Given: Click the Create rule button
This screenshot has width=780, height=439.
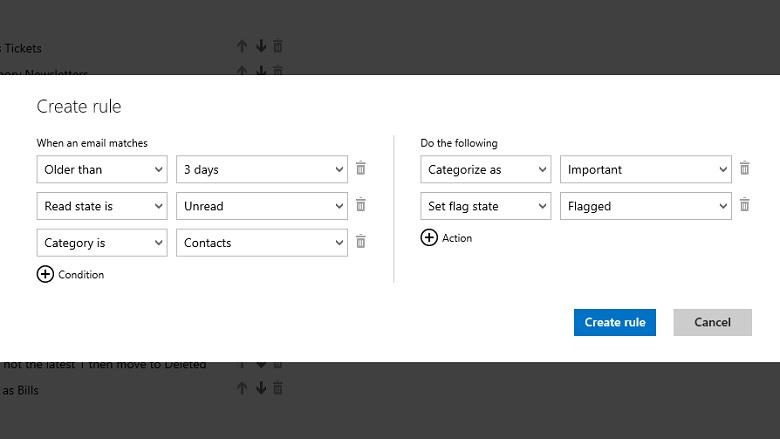Looking at the screenshot, I should 615,322.
